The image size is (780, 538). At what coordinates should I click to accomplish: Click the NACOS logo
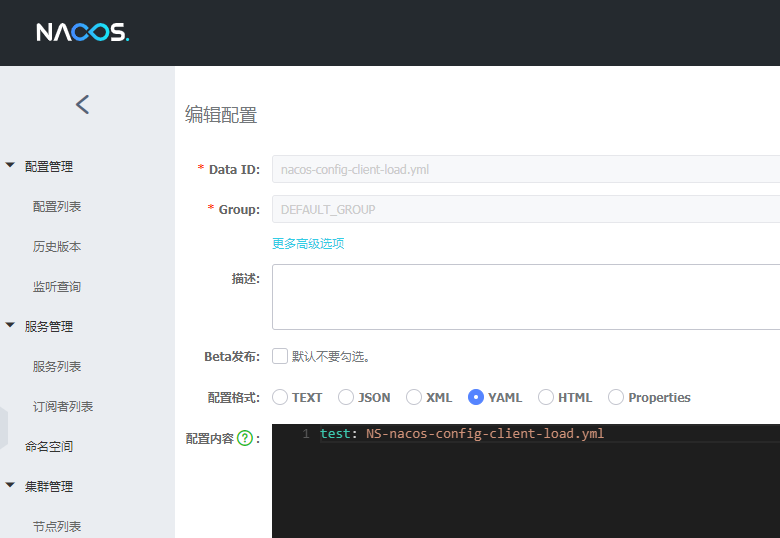coord(83,32)
